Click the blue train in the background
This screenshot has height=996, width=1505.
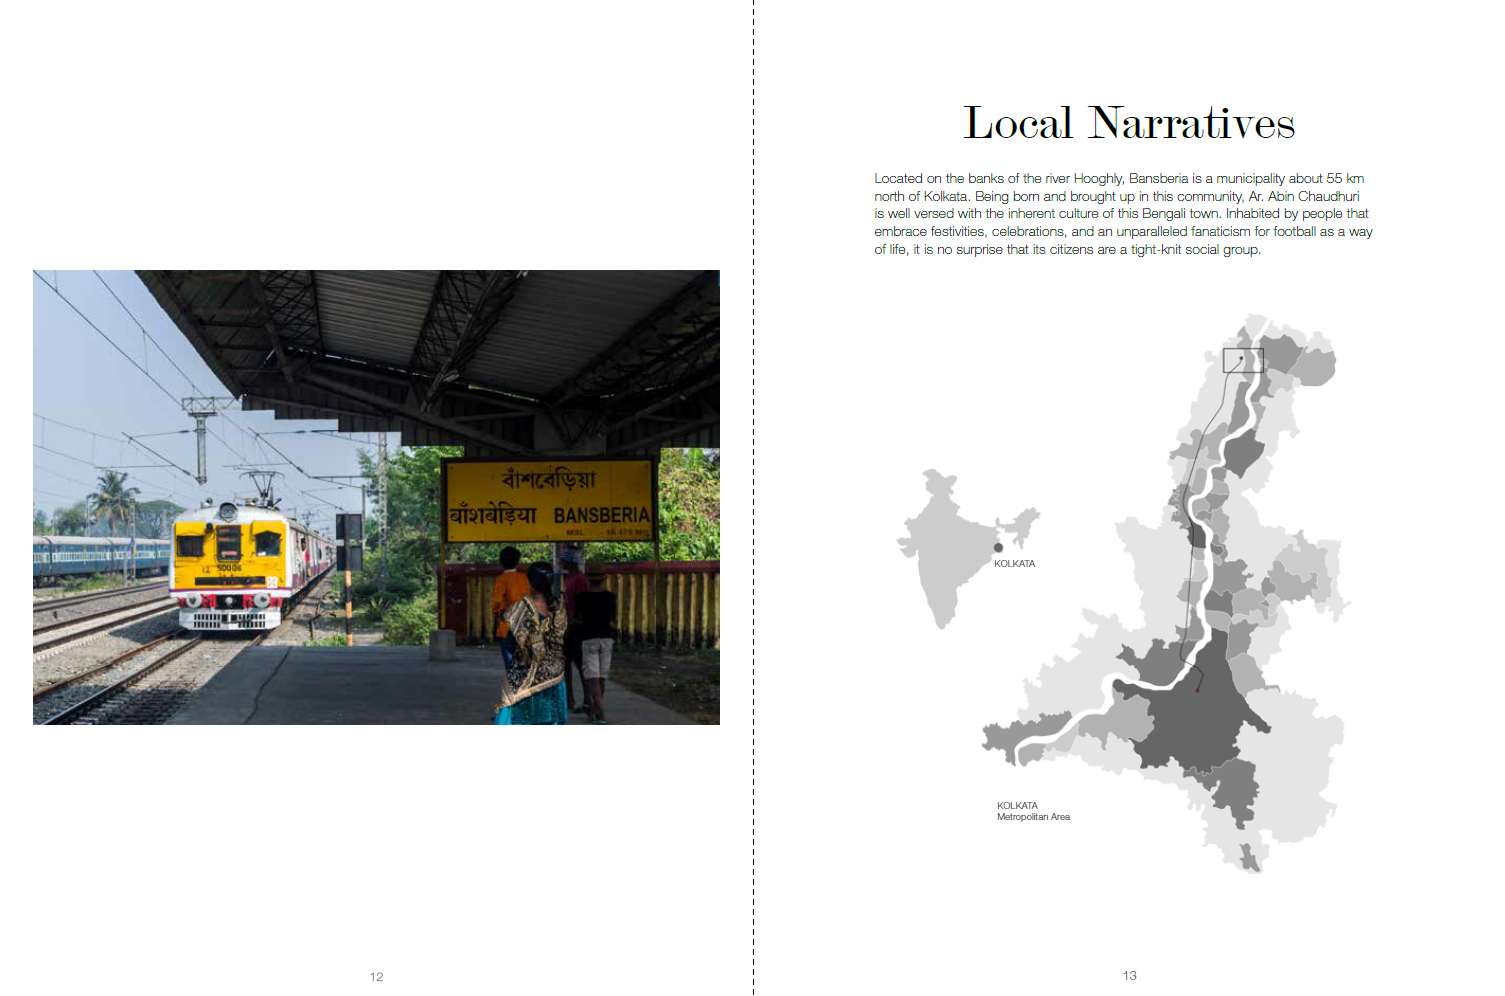coord(100,556)
